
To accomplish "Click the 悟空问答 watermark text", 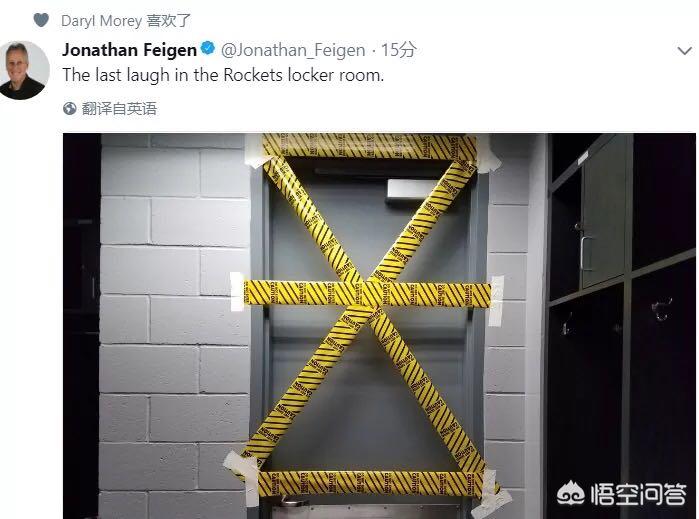I will coord(639,494).
